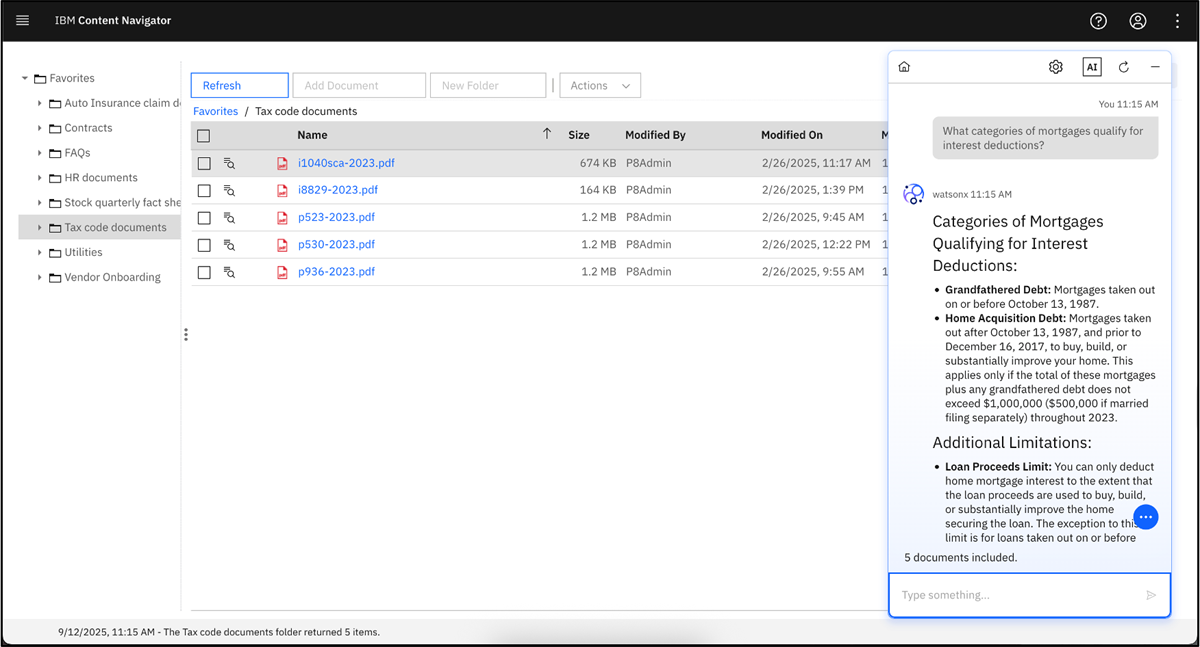Open the user profile icon
This screenshot has width=1200, height=647.
(1138, 21)
